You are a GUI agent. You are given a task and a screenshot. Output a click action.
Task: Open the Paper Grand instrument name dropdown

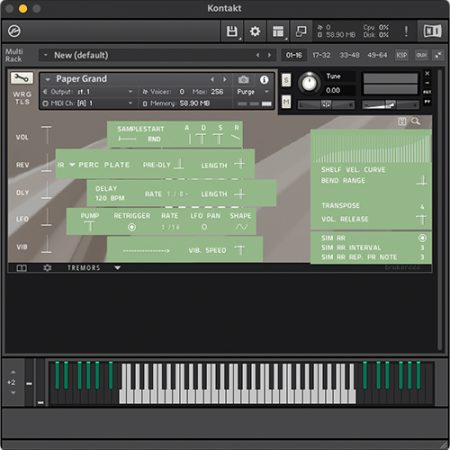(x=48, y=80)
